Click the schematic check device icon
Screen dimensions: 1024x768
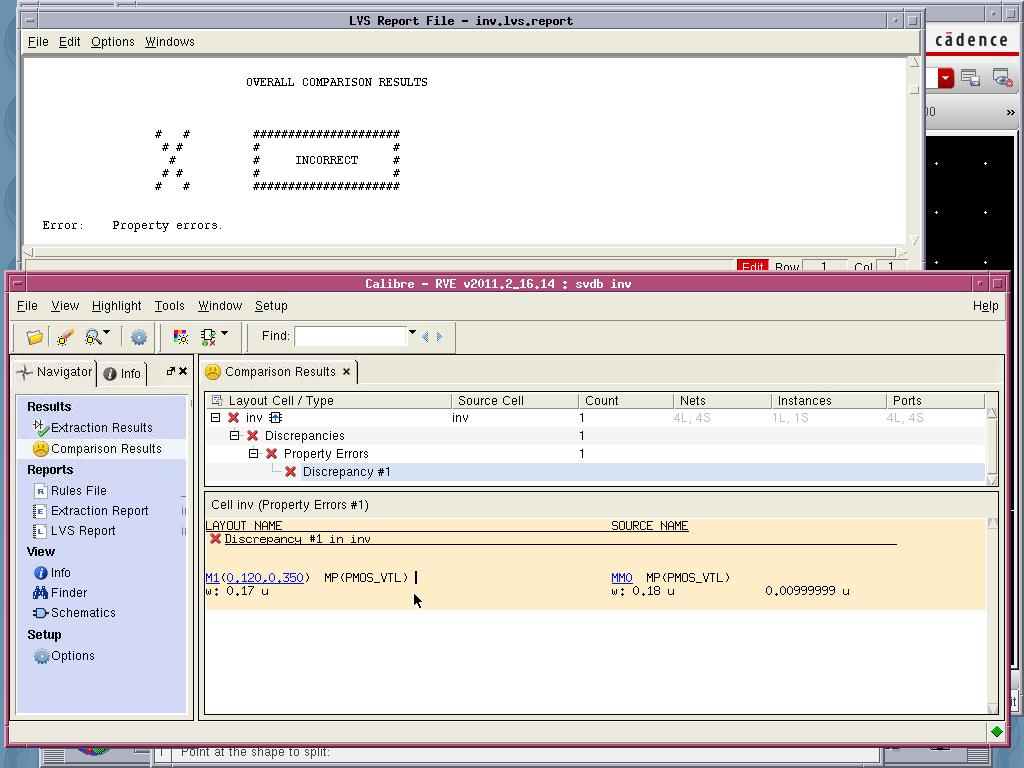point(208,337)
